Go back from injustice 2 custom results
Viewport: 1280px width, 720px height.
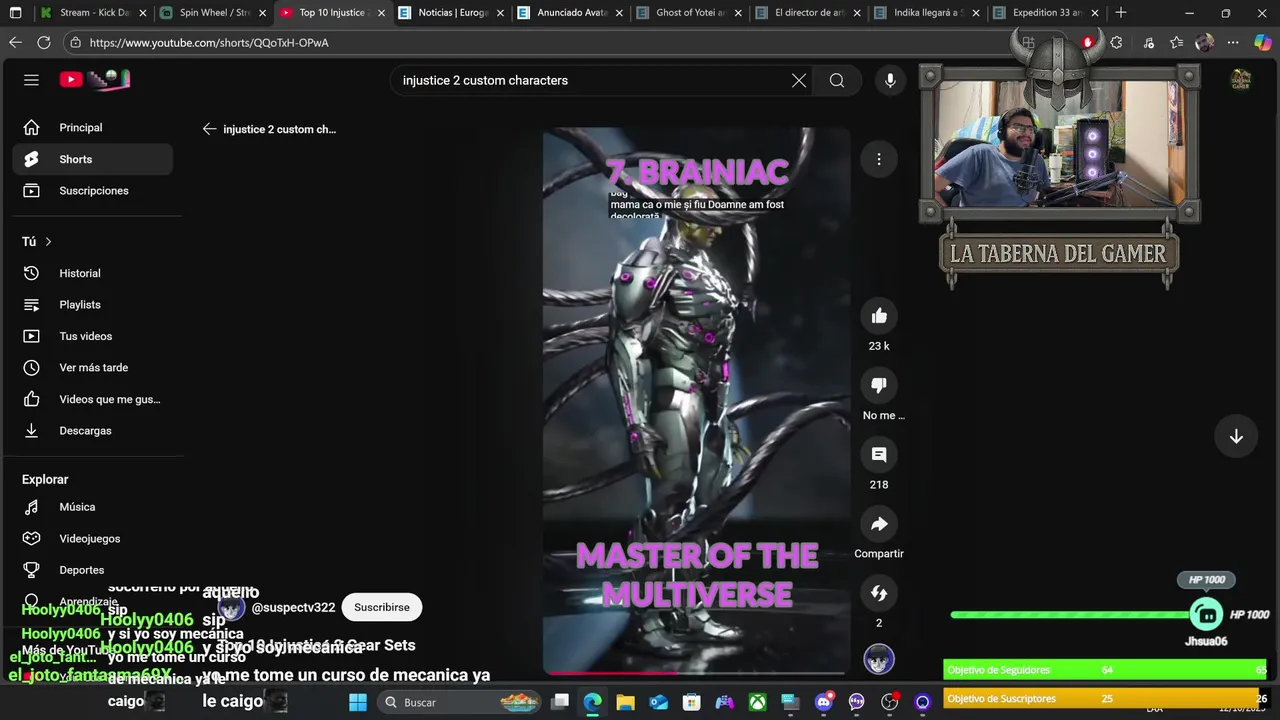(209, 129)
